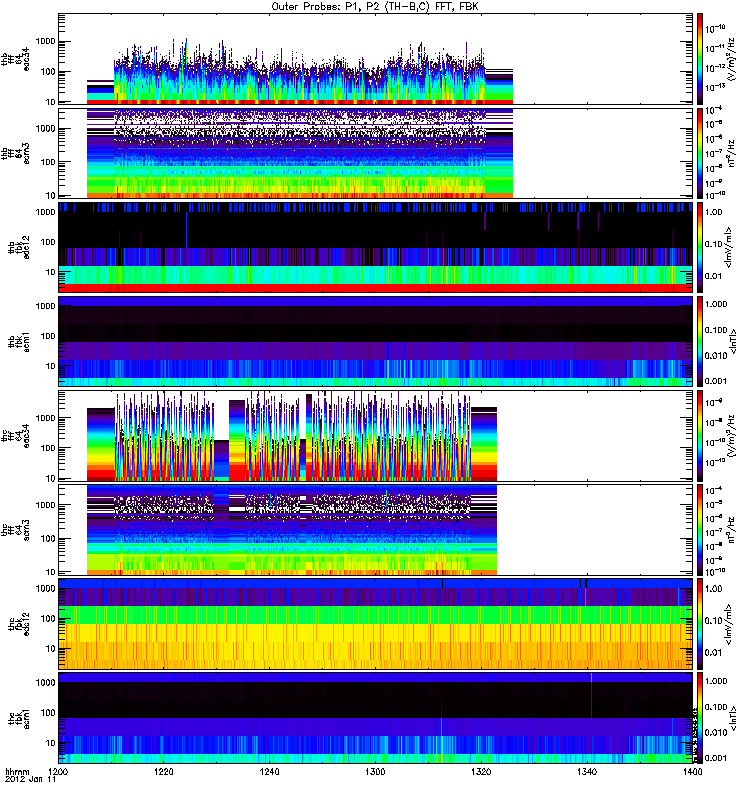750x800 pixels.
Task: Click the '1.00' color bar tick of thb edc12
Action: pos(714,212)
